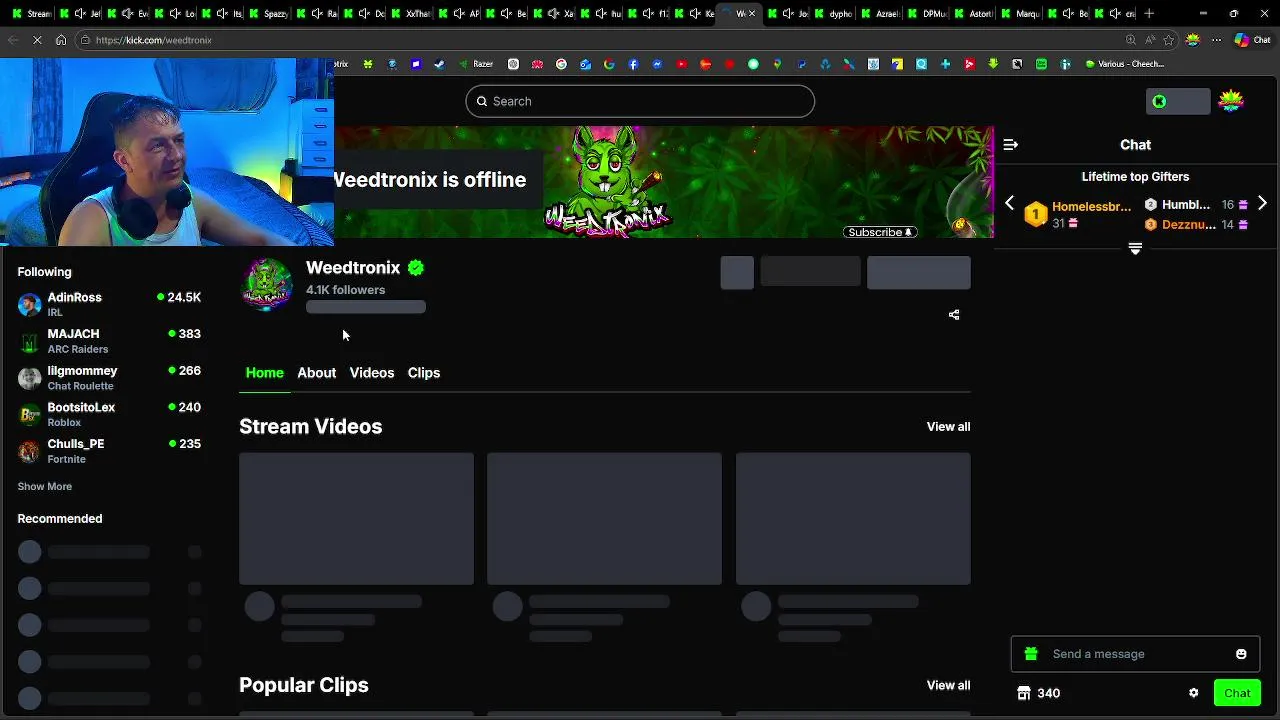1280x720 pixels.
Task: Open the Razer bookmark
Action: pos(476,64)
